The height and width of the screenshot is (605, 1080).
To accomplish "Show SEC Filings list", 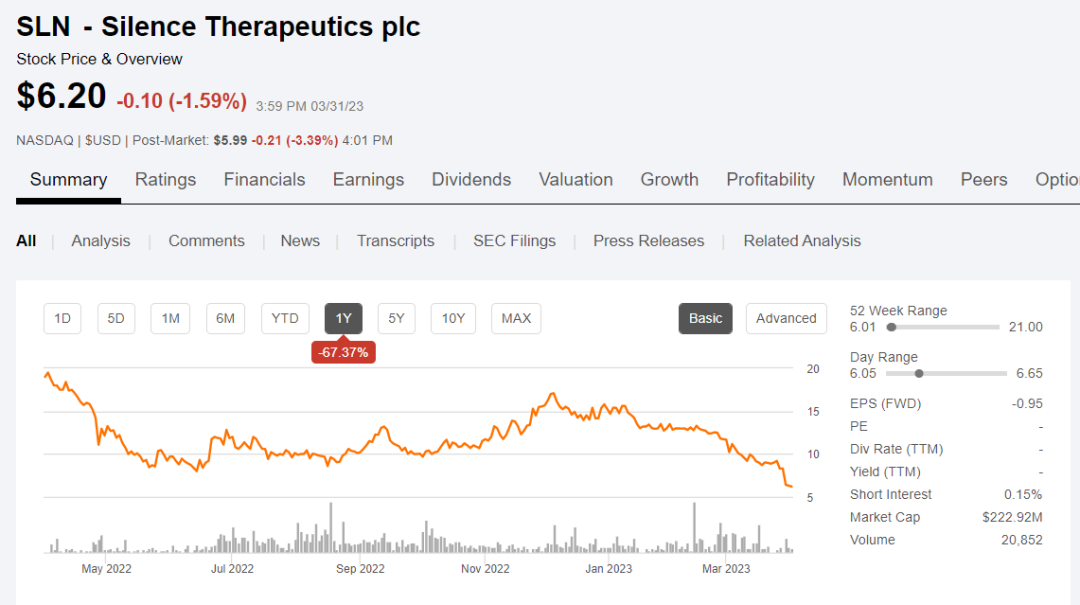I will pos(514,241).
